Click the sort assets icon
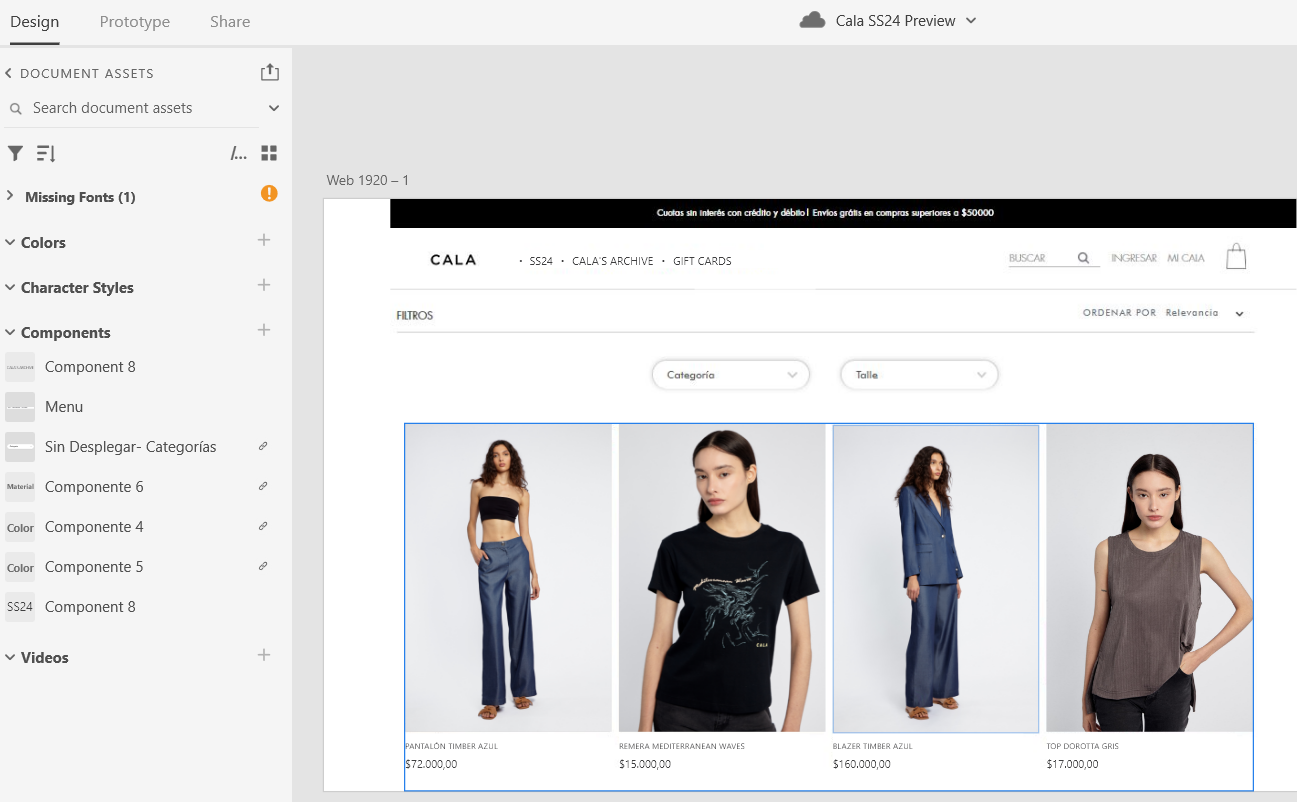This screenshot has width=1297, height=802. 46,153
